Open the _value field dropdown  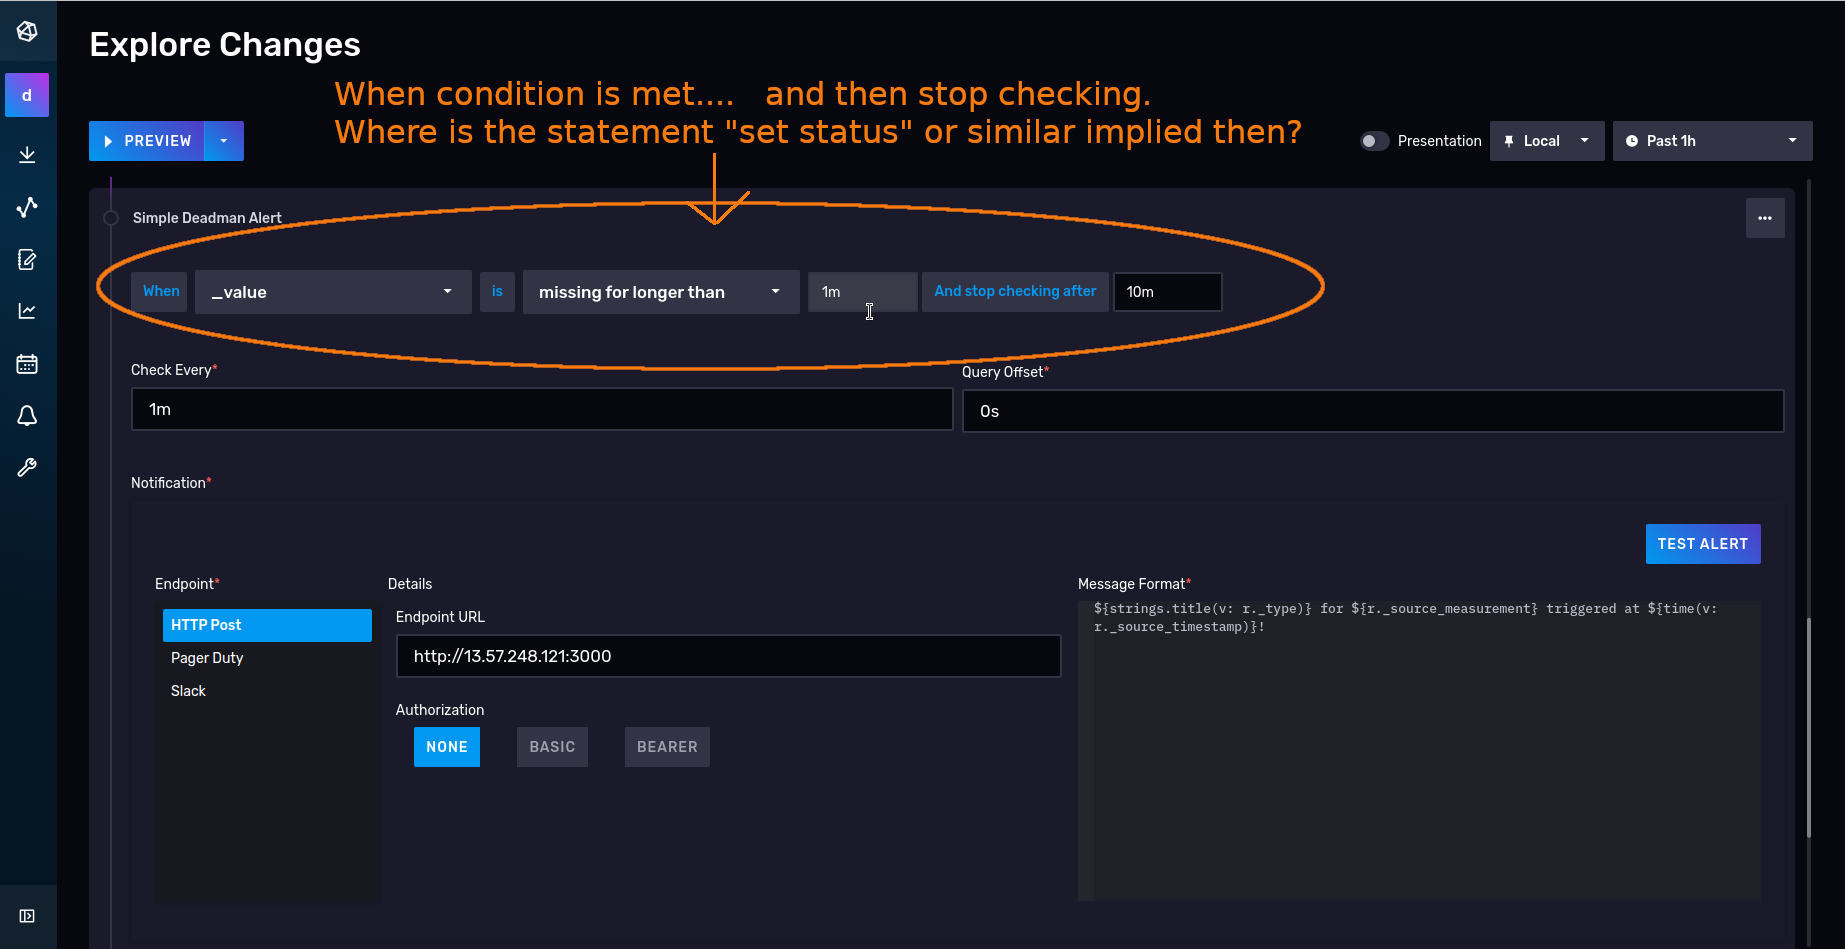coord(333,292)
